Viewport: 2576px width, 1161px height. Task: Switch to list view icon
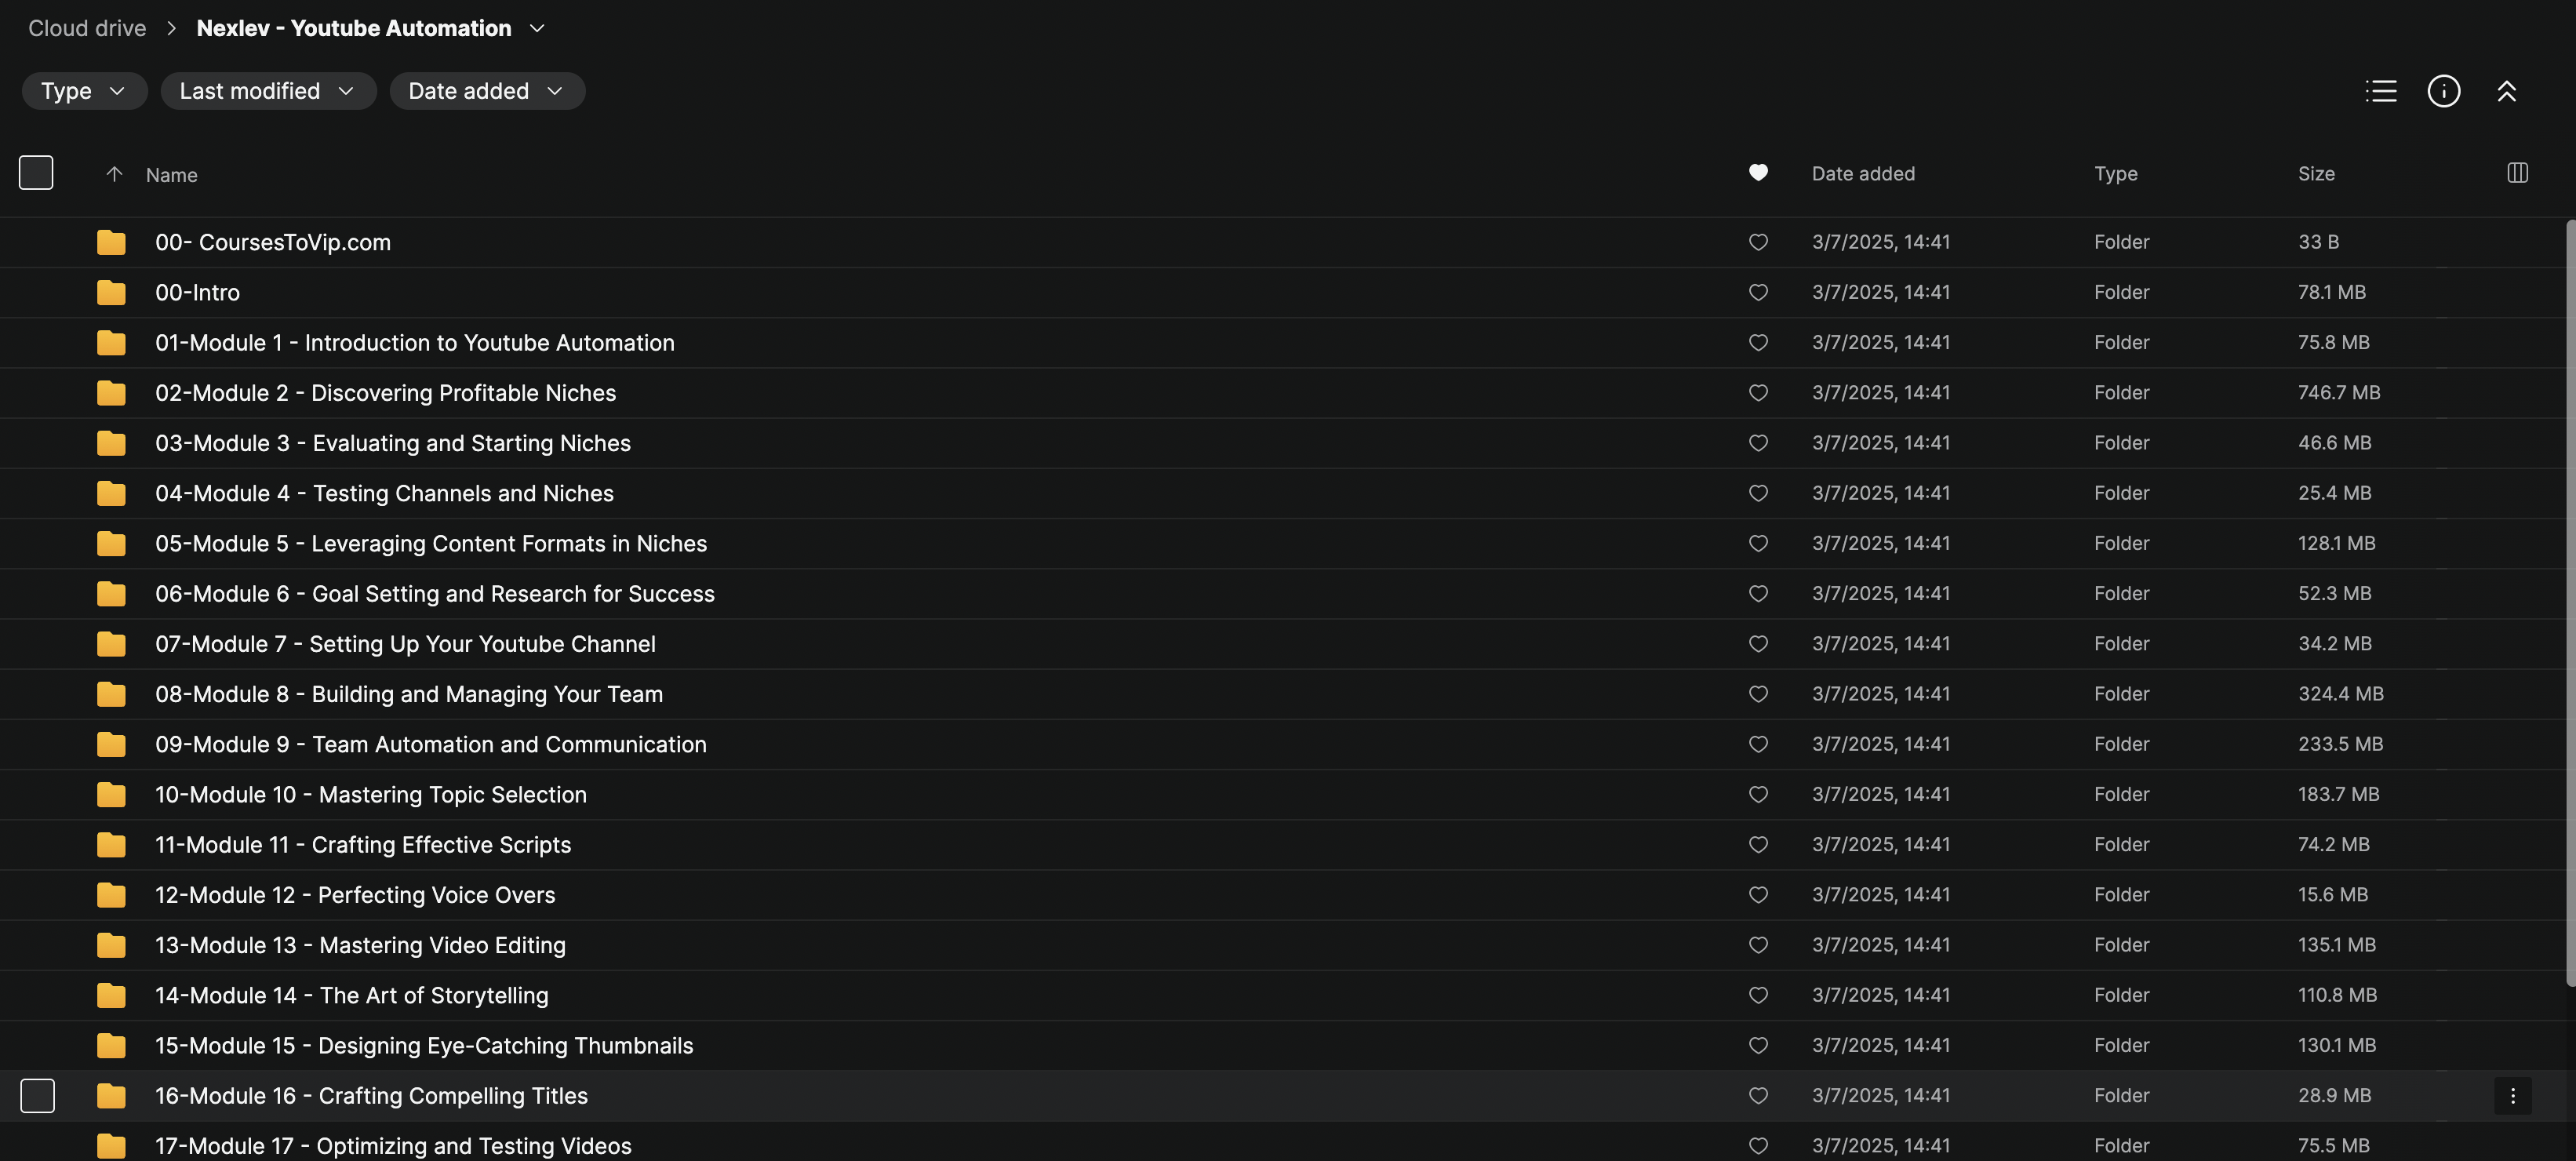click(2381, 91)
